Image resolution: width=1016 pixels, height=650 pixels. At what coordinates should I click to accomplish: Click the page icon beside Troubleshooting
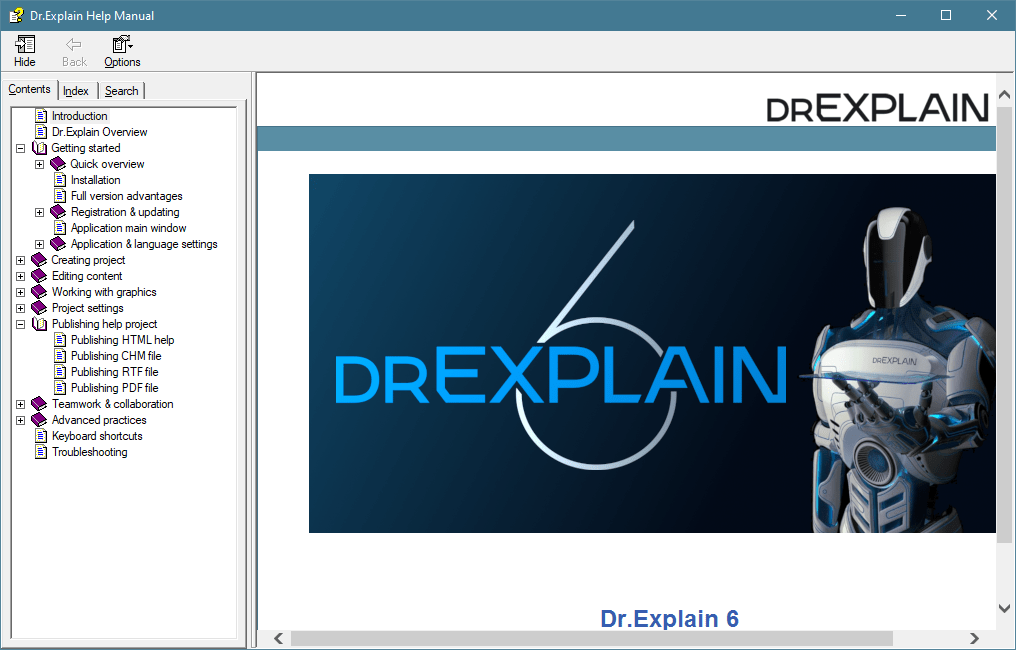pyautogui.click(x=41, y=452)
